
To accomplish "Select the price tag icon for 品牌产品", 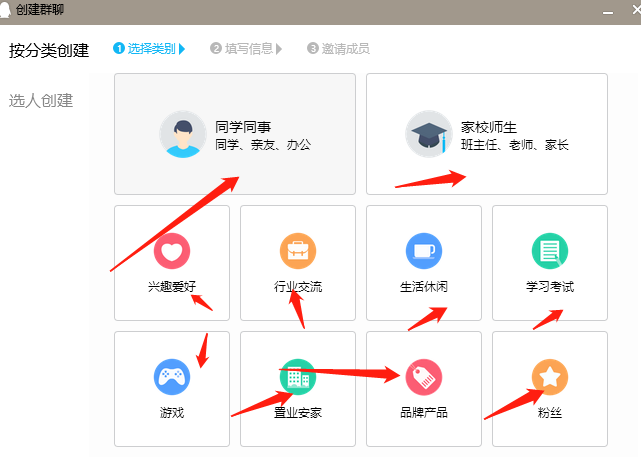I will (x=424, y=377).
